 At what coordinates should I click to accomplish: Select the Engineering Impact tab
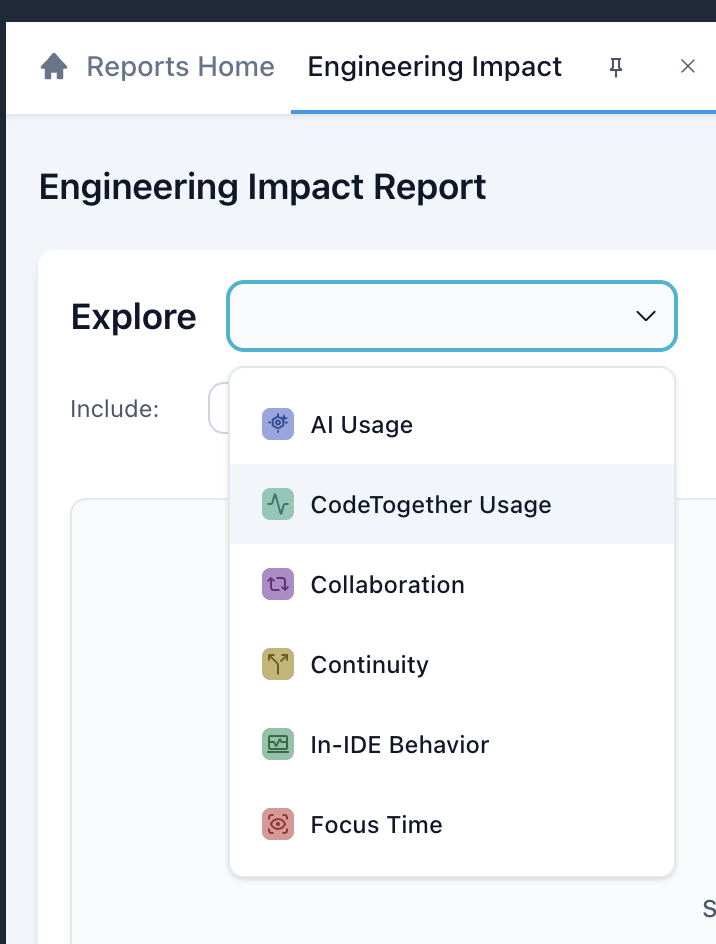point(434,66)
